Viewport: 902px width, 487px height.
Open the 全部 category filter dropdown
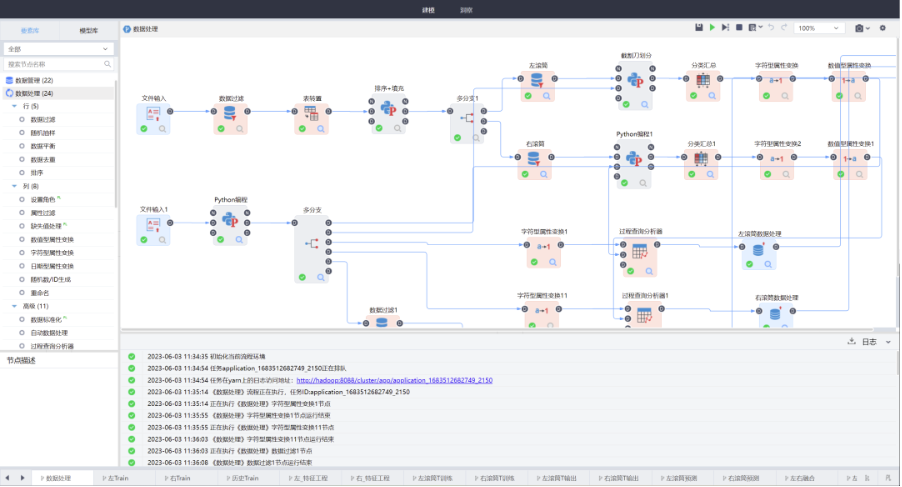[58, 48]
